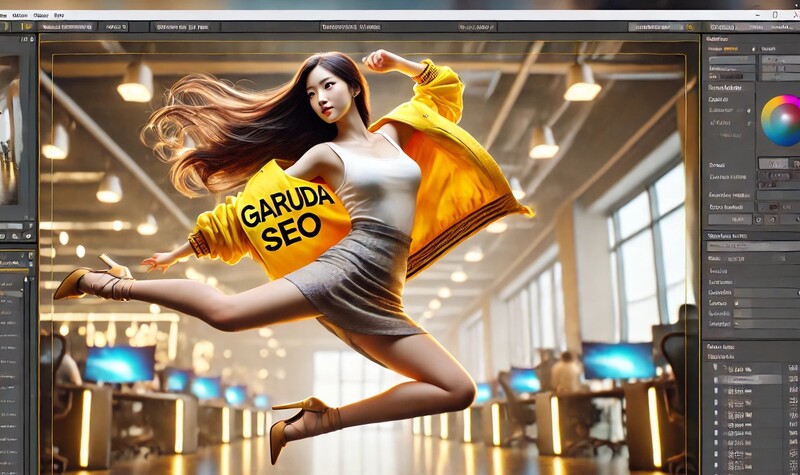Click the yellow icon at the options bar's right end

click(x=690, y=28)
